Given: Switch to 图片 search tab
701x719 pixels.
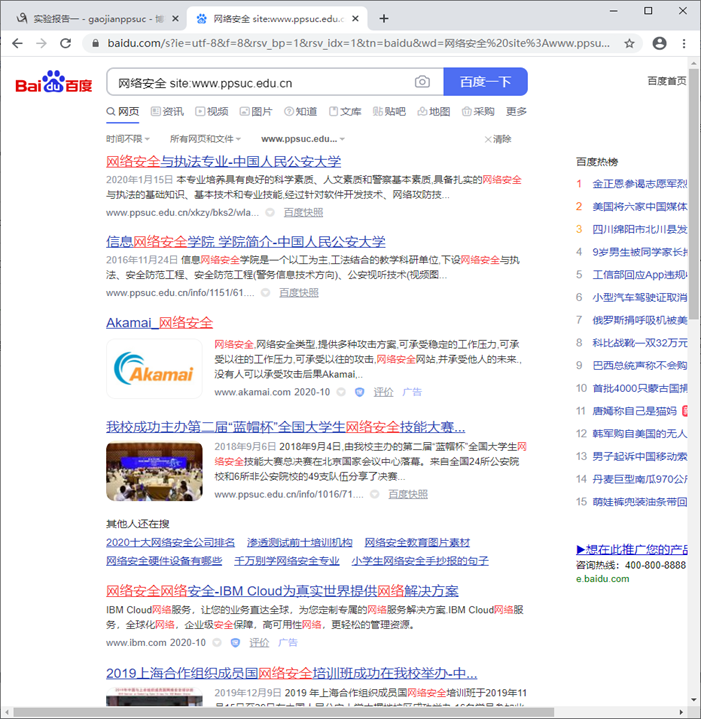Looking at the screenshot, I should pos(256,111).
